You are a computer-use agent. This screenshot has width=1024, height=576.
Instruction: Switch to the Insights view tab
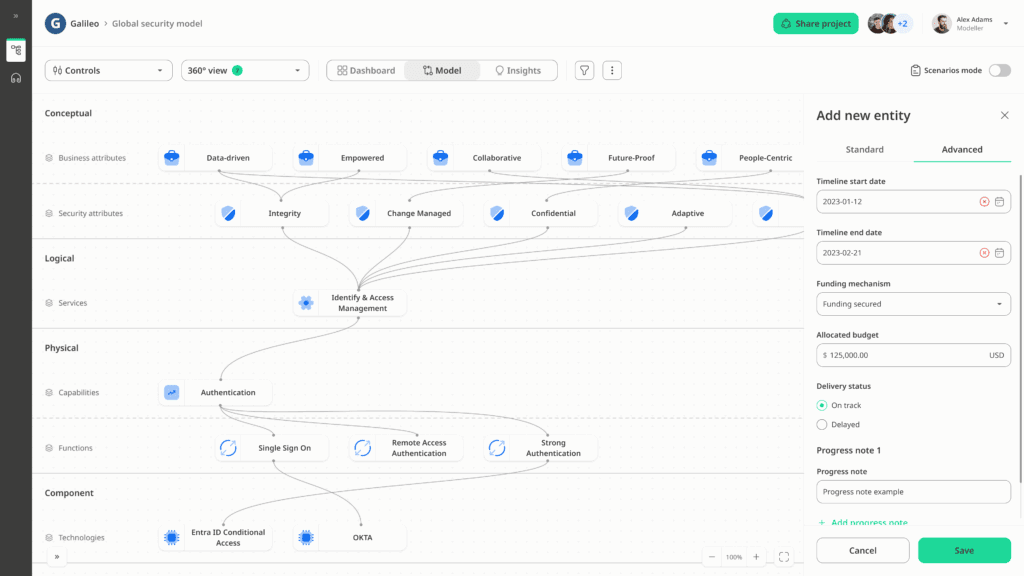coord(518,71)
